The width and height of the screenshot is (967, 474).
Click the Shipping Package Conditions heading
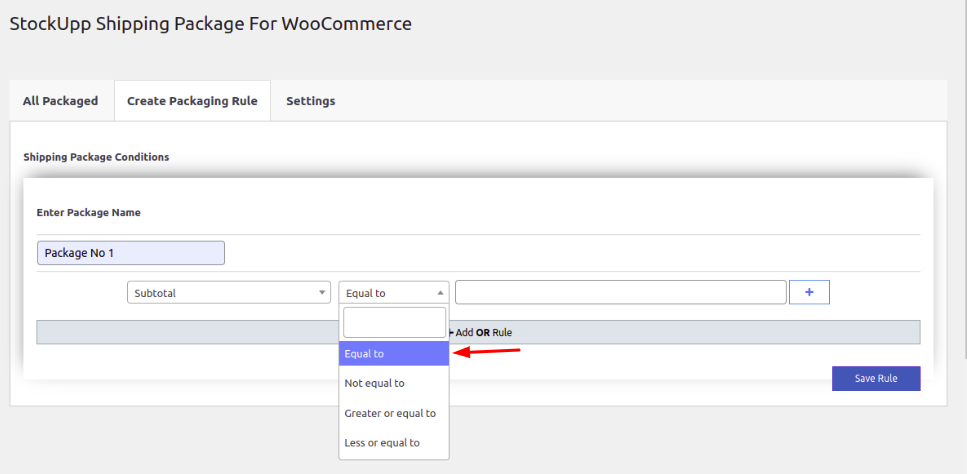[96, 157]
